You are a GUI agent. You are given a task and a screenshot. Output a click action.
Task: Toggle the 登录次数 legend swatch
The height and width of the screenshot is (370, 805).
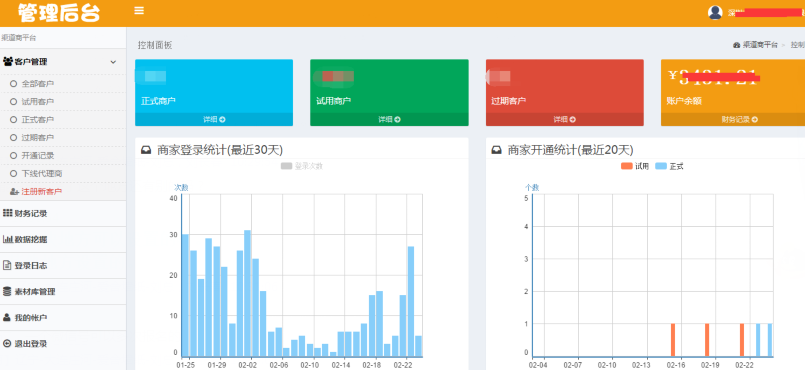[x=286, y=166]
